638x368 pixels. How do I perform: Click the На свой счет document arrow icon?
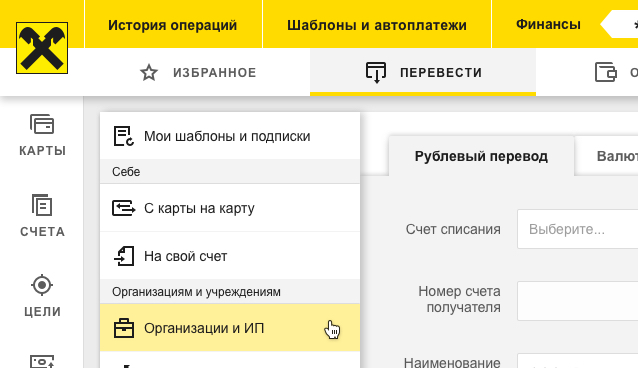pyautogui.click(x=124, y=256)
